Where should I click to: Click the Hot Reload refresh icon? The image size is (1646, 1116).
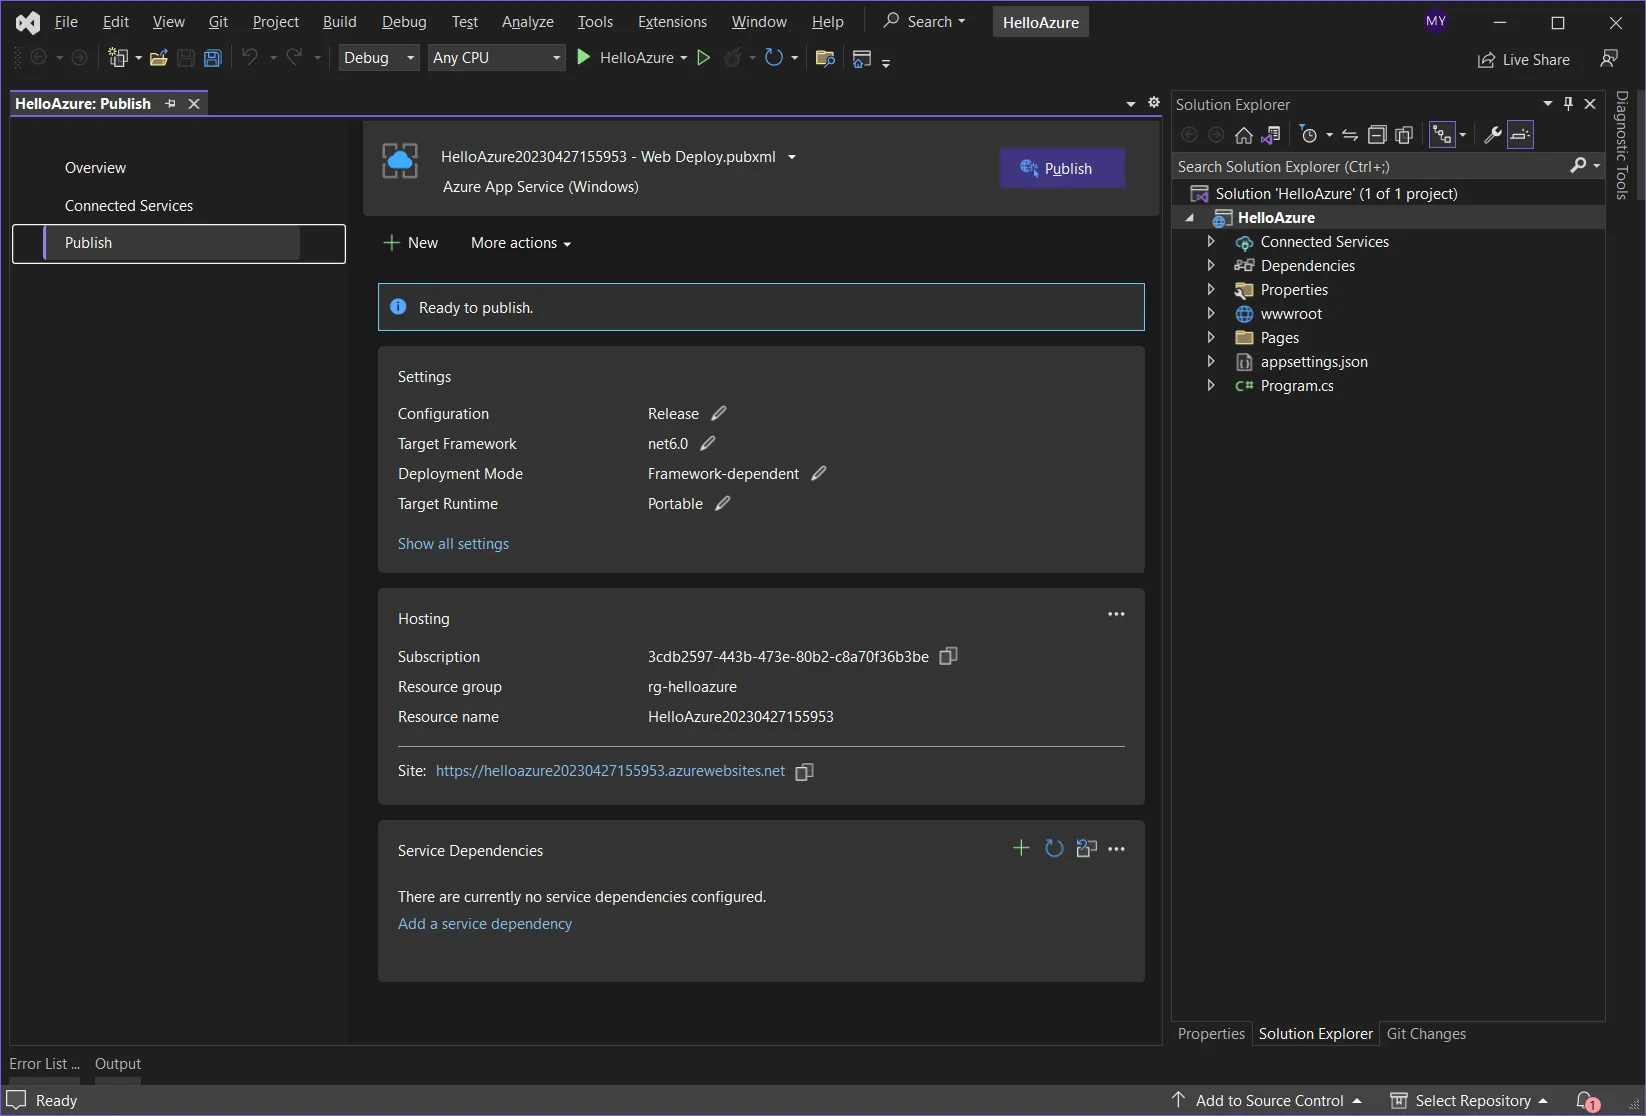tap(774, 58)
